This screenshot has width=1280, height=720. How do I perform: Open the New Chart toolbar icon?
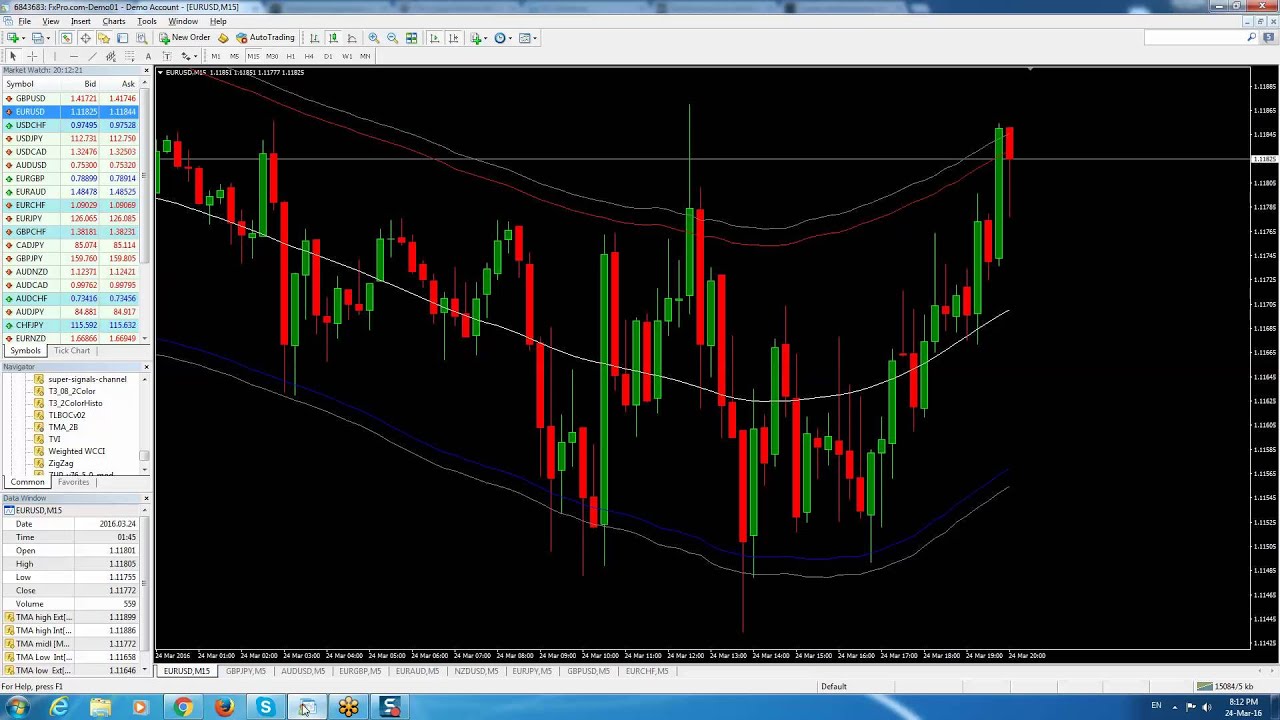point(13,38)
